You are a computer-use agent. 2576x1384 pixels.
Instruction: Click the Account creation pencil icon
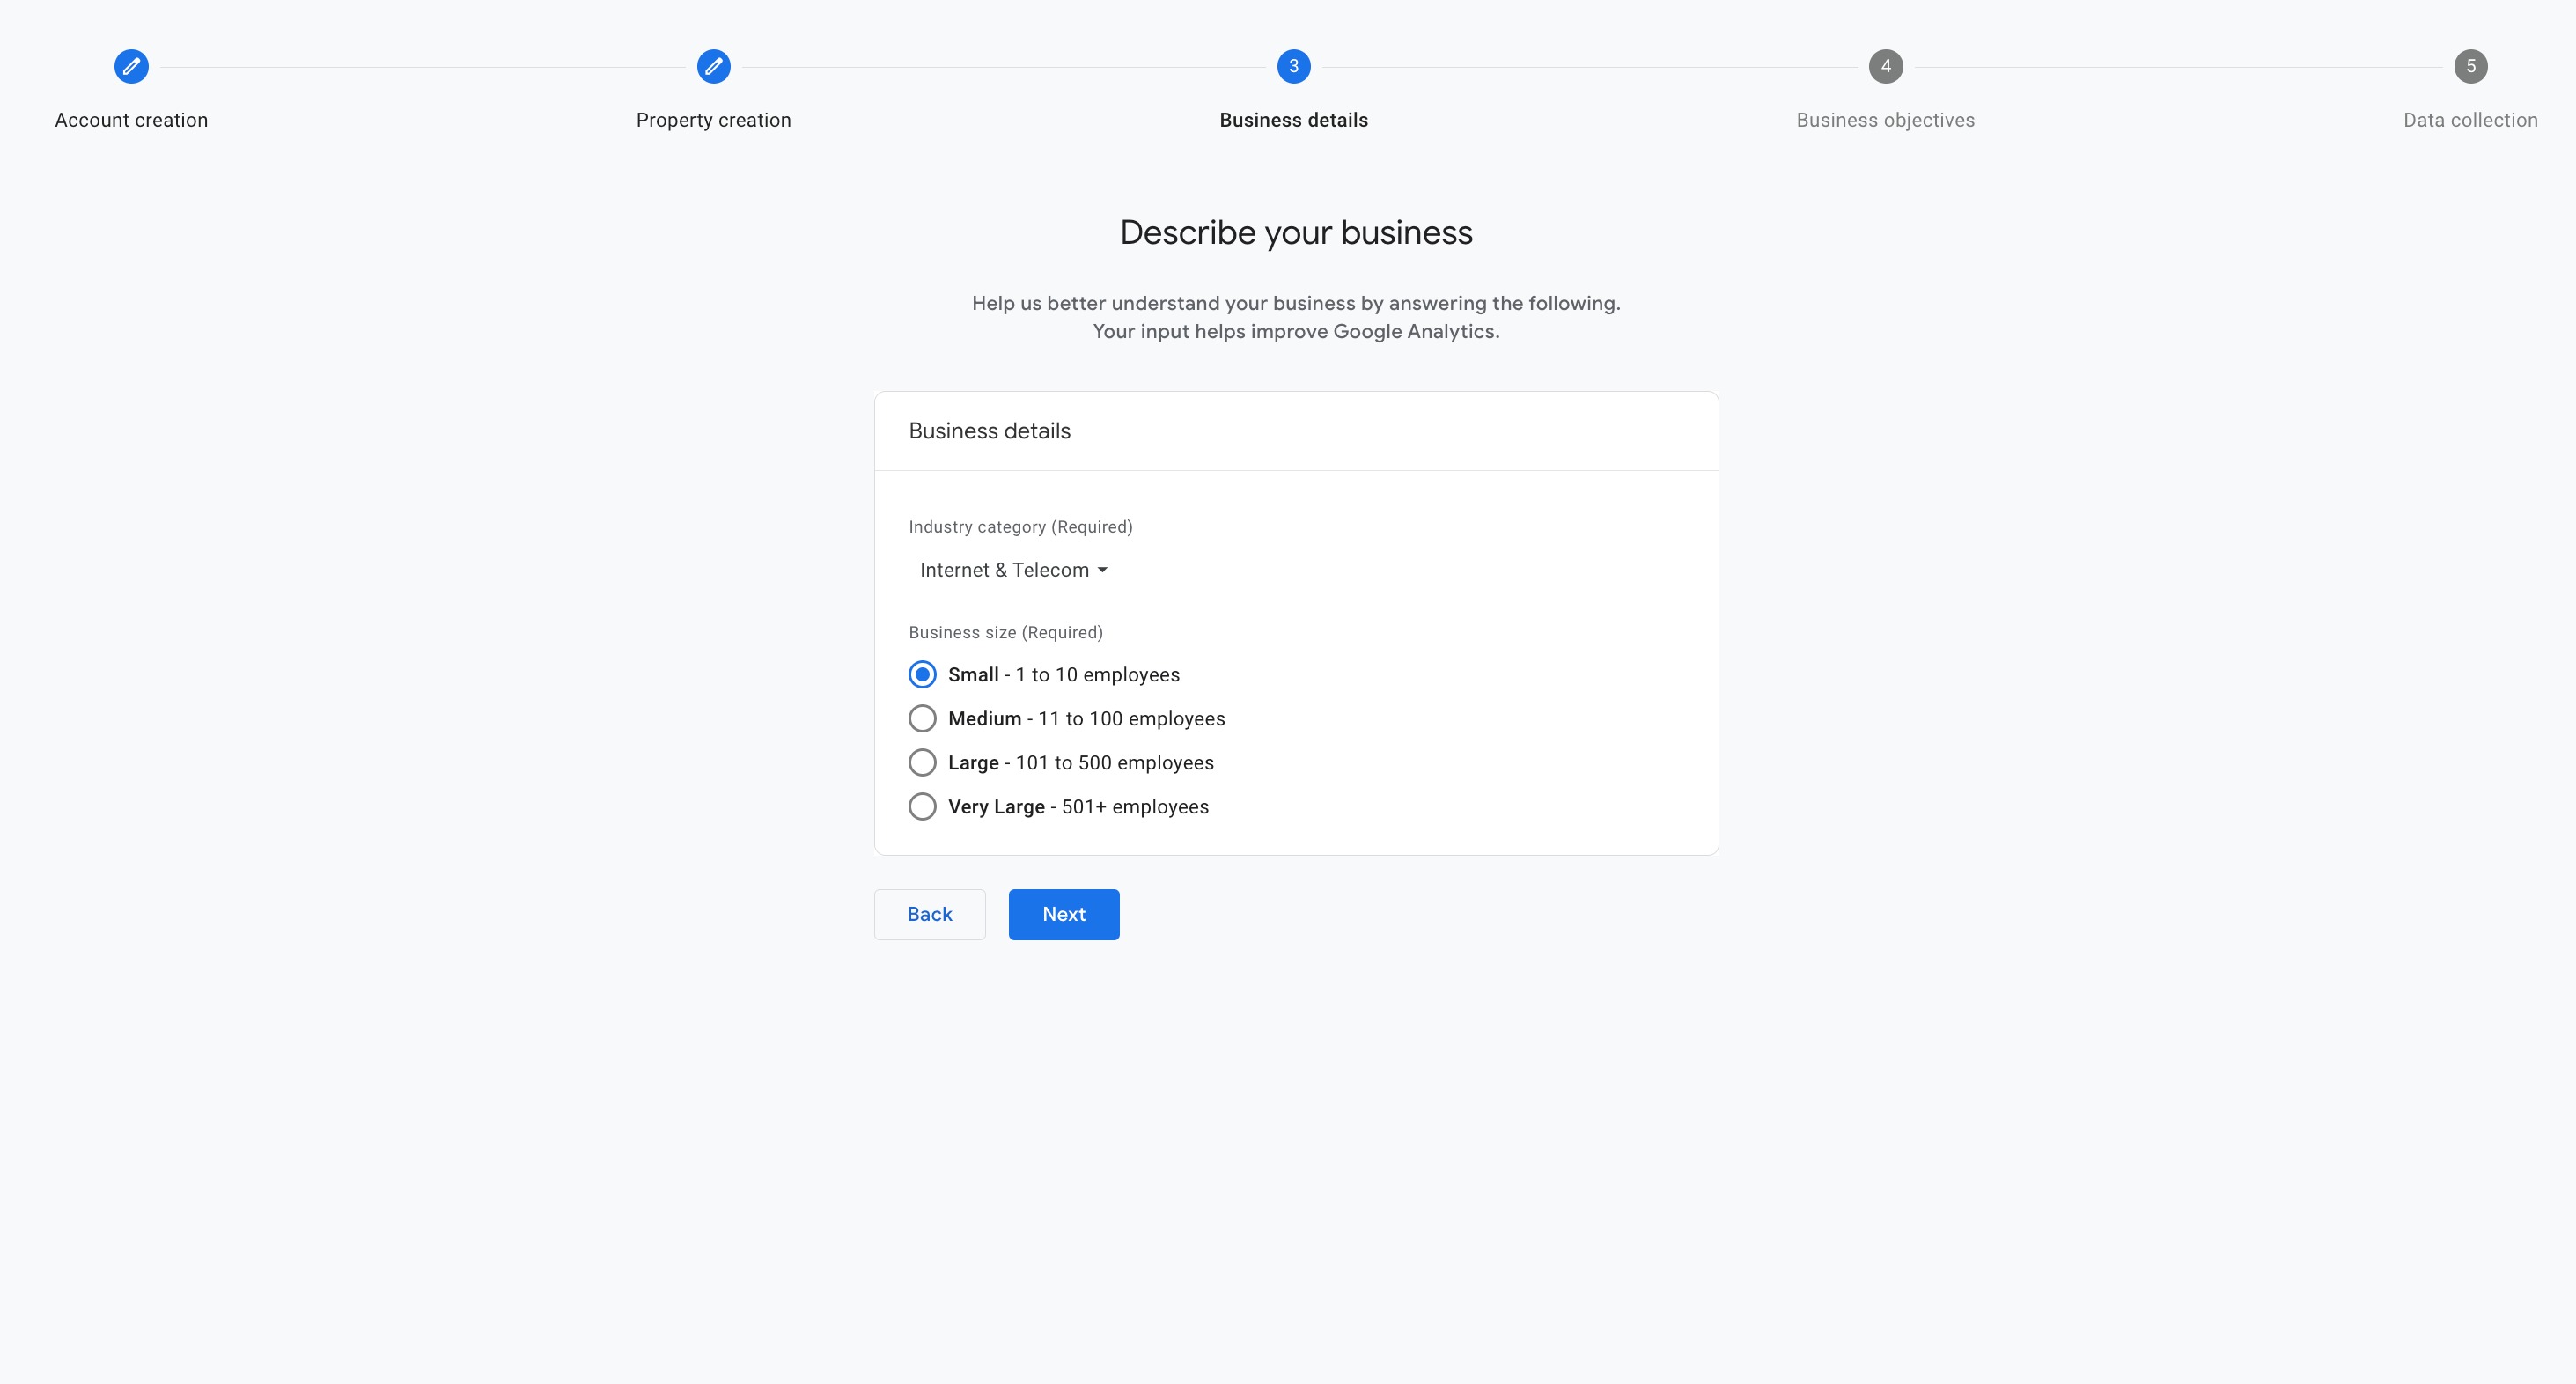[x=131, y=67]
